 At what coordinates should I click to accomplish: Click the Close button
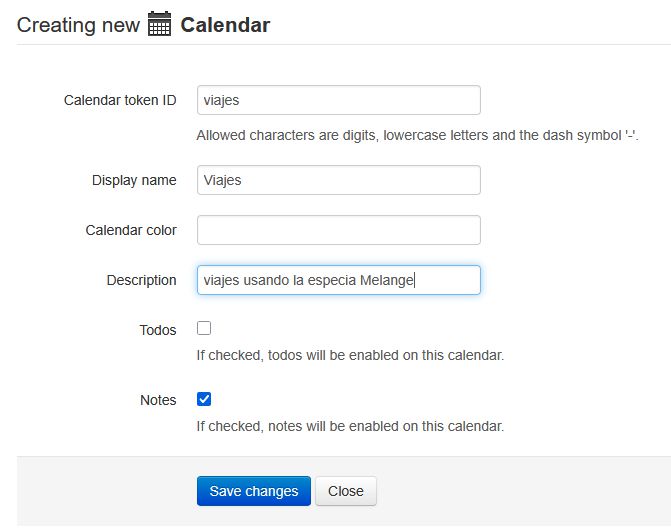pos(346,491)
